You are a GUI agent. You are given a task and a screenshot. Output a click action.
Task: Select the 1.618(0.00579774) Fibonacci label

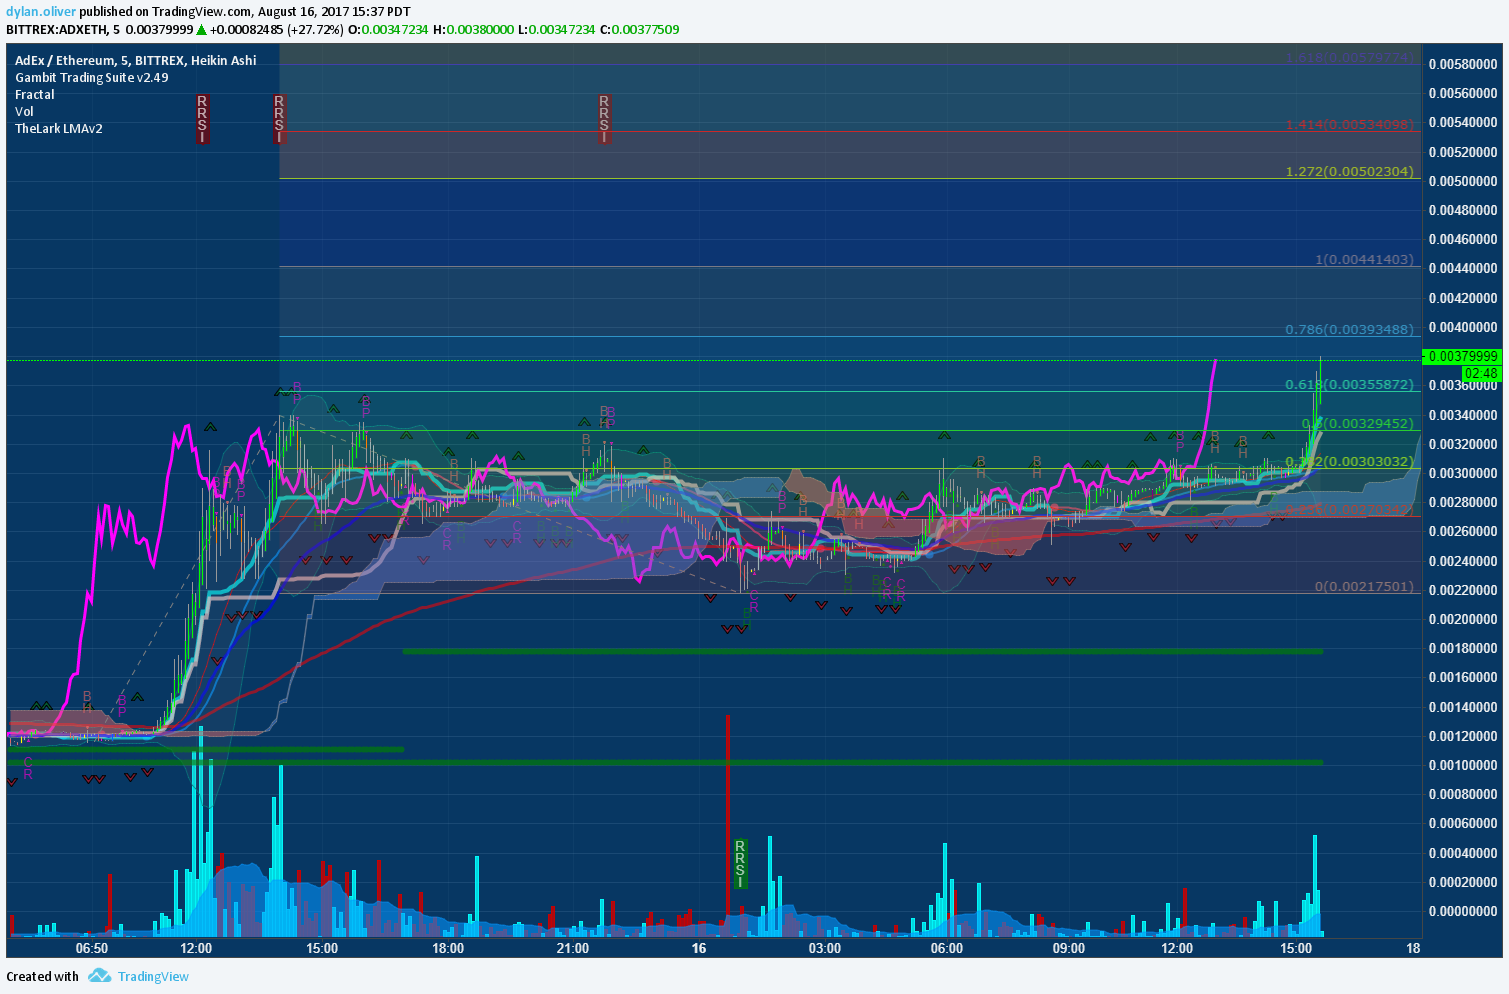click(1350, 57)
